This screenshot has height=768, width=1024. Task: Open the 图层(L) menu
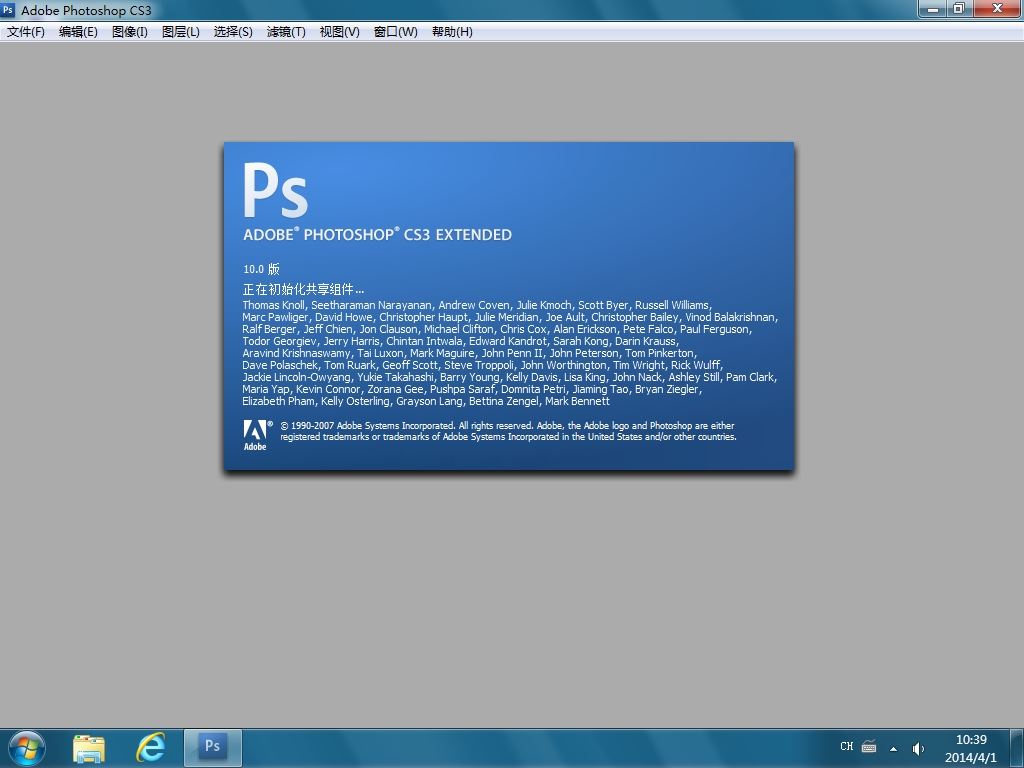[x=180, y=31]
